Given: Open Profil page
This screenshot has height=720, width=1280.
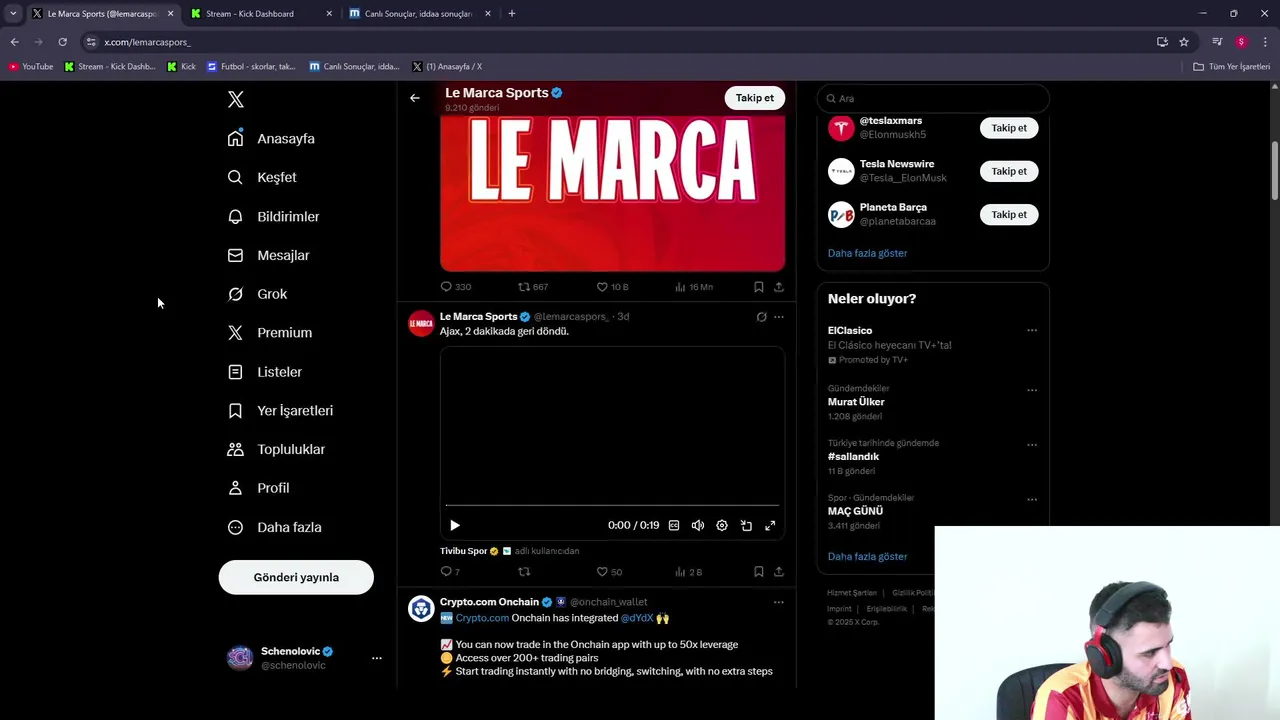Looking at the screenshot, I should [258, 488].
